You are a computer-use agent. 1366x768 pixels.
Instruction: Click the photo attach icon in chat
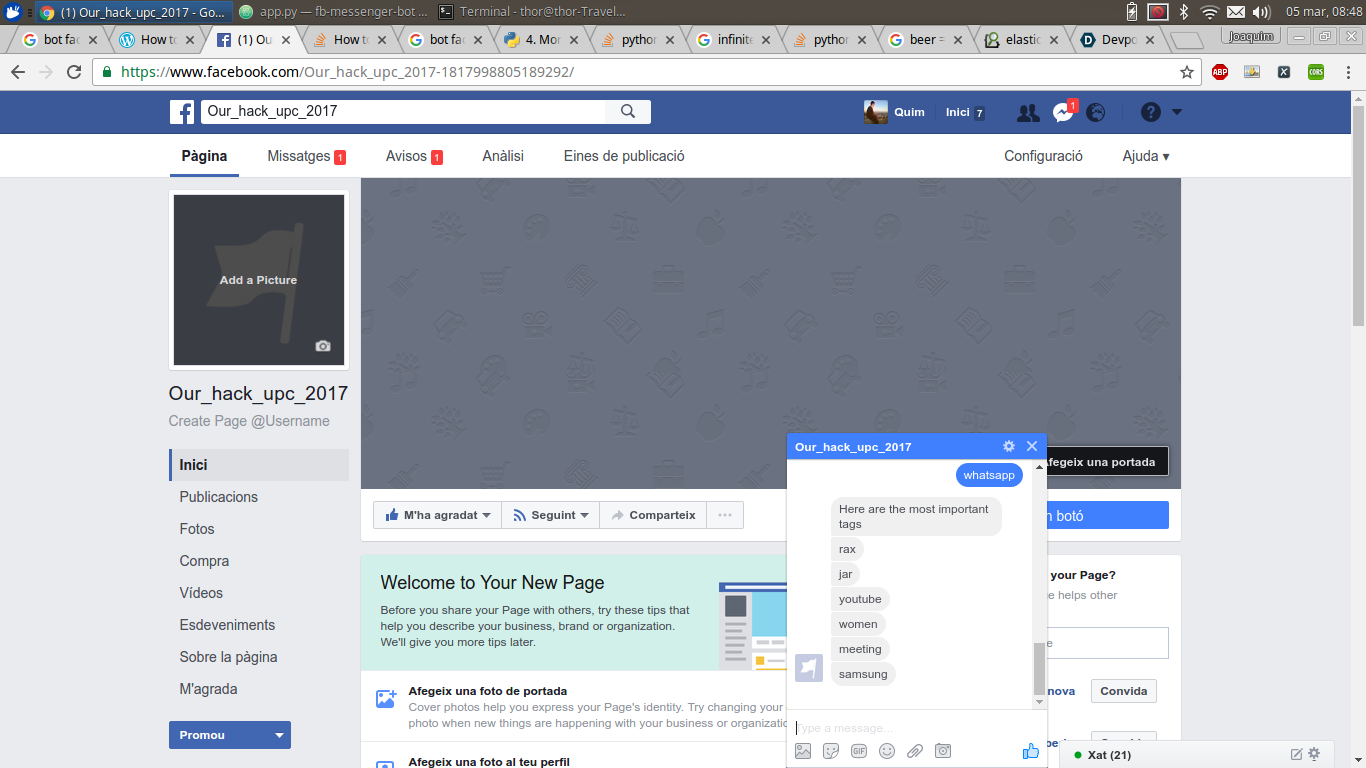tap(803, 751)
